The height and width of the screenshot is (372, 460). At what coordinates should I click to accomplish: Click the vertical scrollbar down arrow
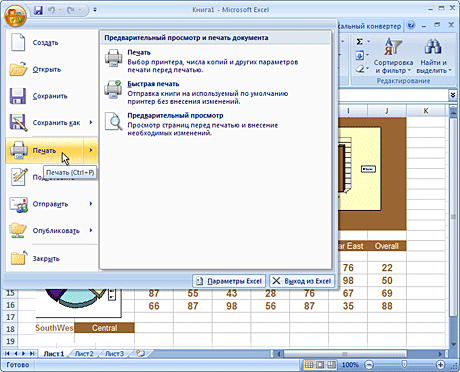point(453,344)
